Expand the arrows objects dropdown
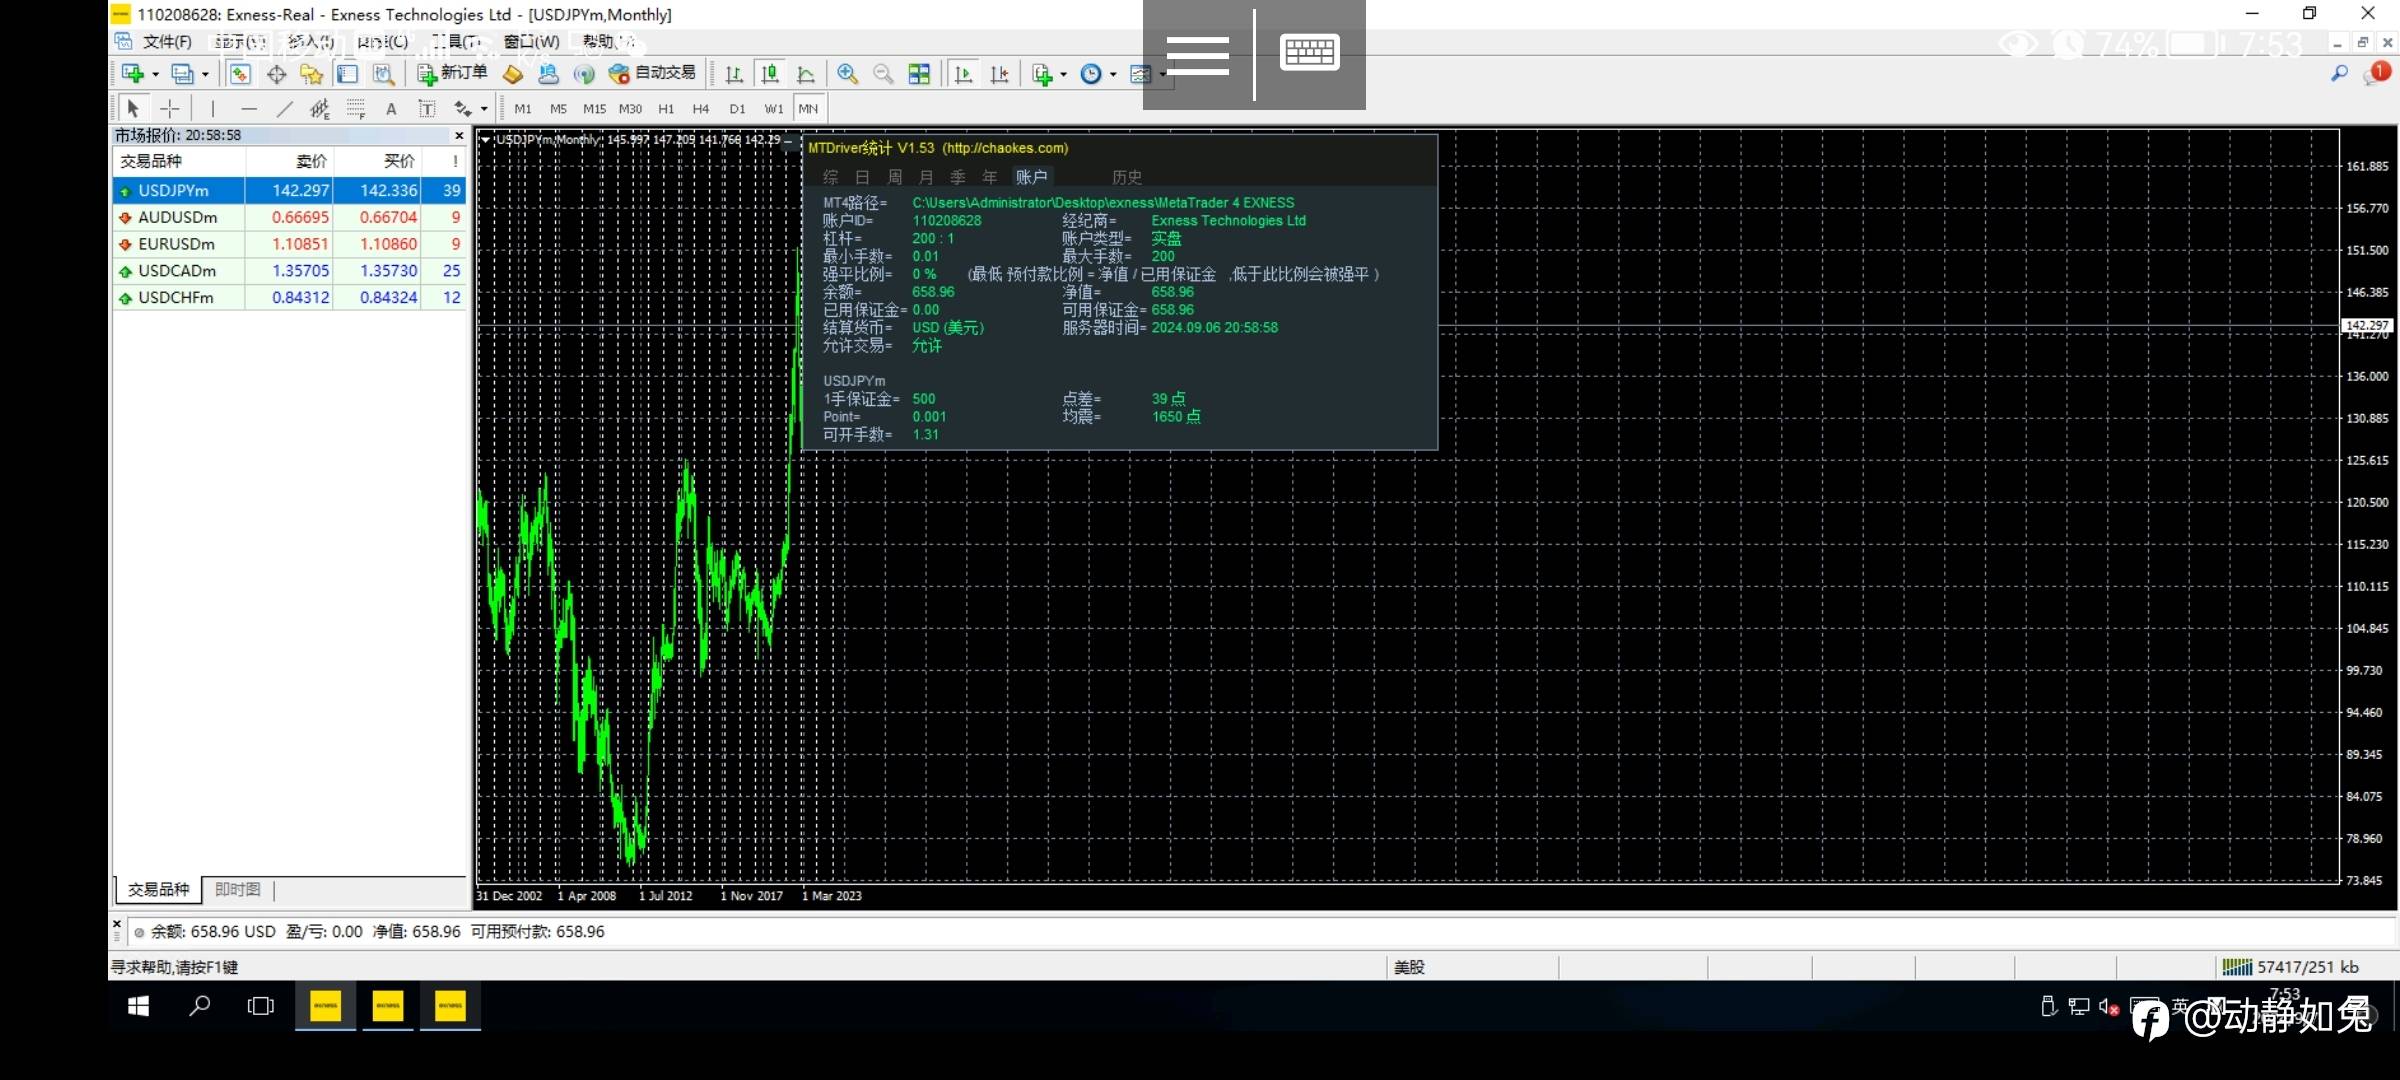The height and width of the screenshot is (1080, 2400). 484,109
